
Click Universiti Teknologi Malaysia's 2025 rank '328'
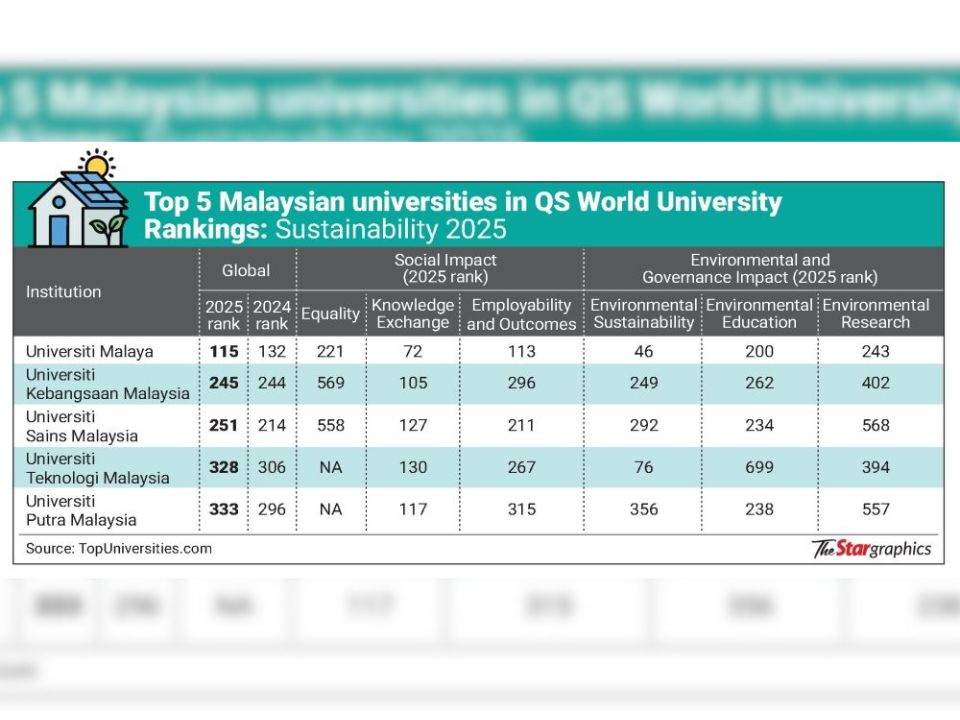[x=223, y=468]
